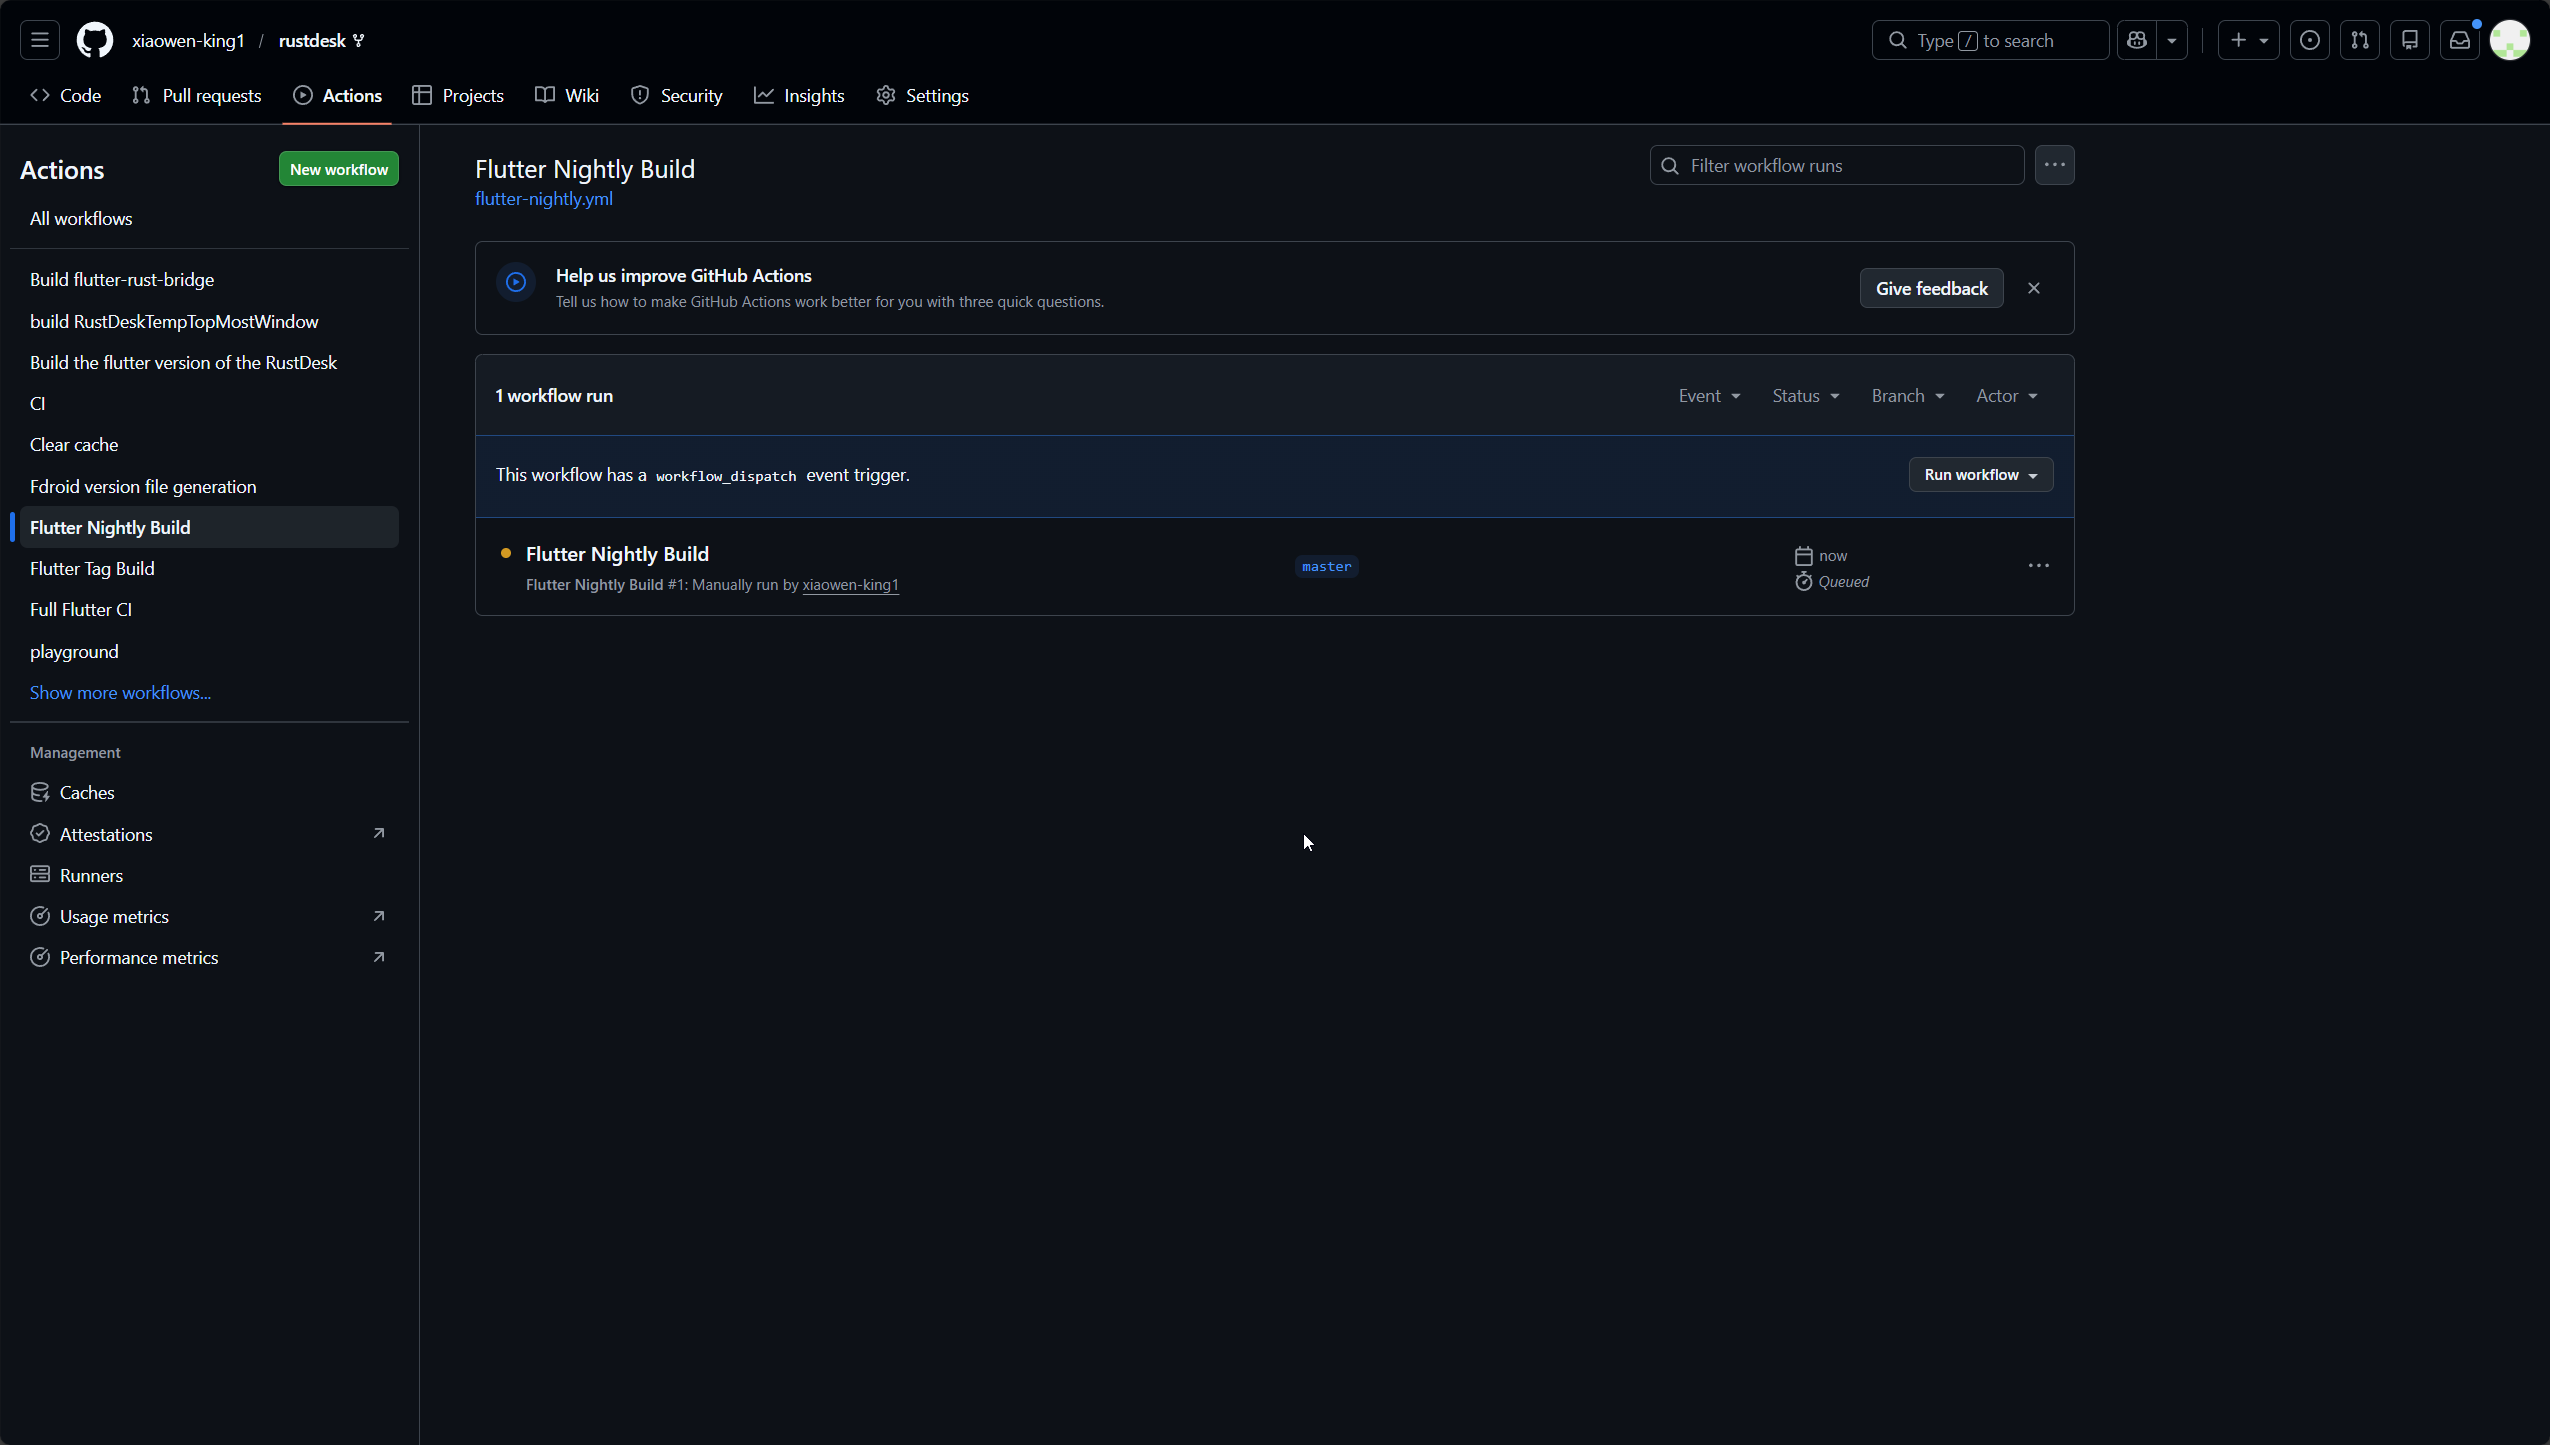Dismiss the feedback banner with X
Viewport: 2550px width, 1445px height.
click(2033, 288)
